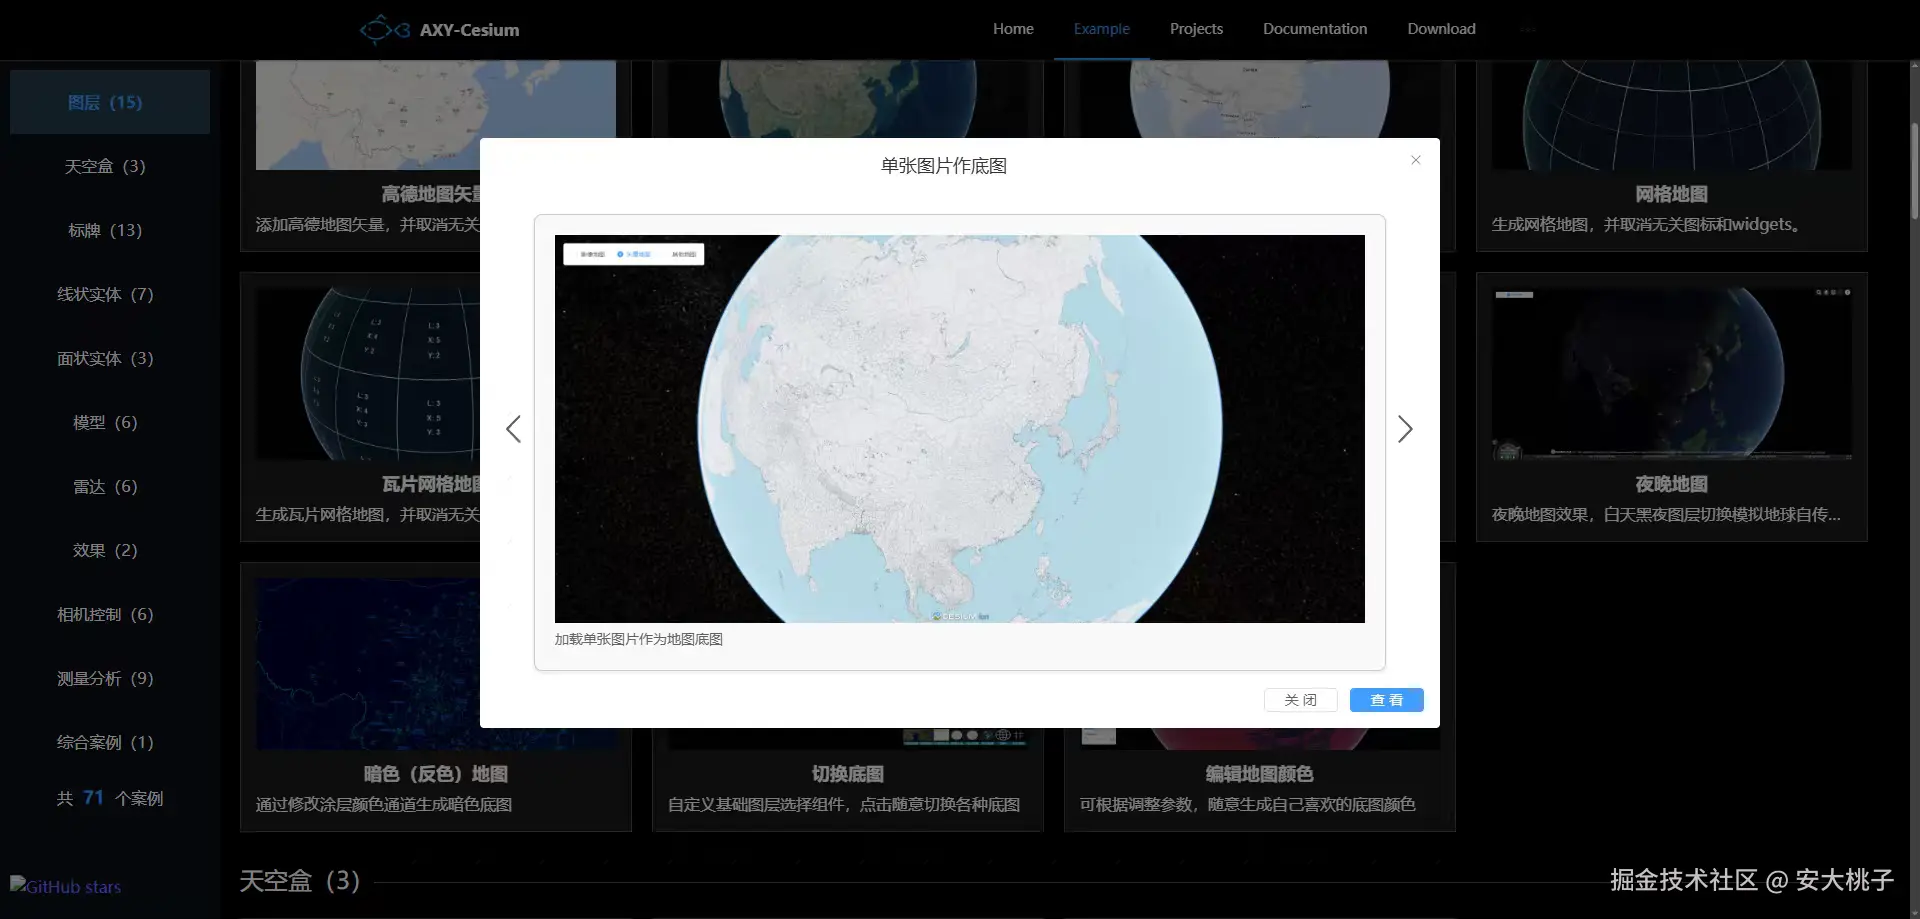Open the Documentation page
Viewport: 1920px width, 919px height.
coord(1314,29)
